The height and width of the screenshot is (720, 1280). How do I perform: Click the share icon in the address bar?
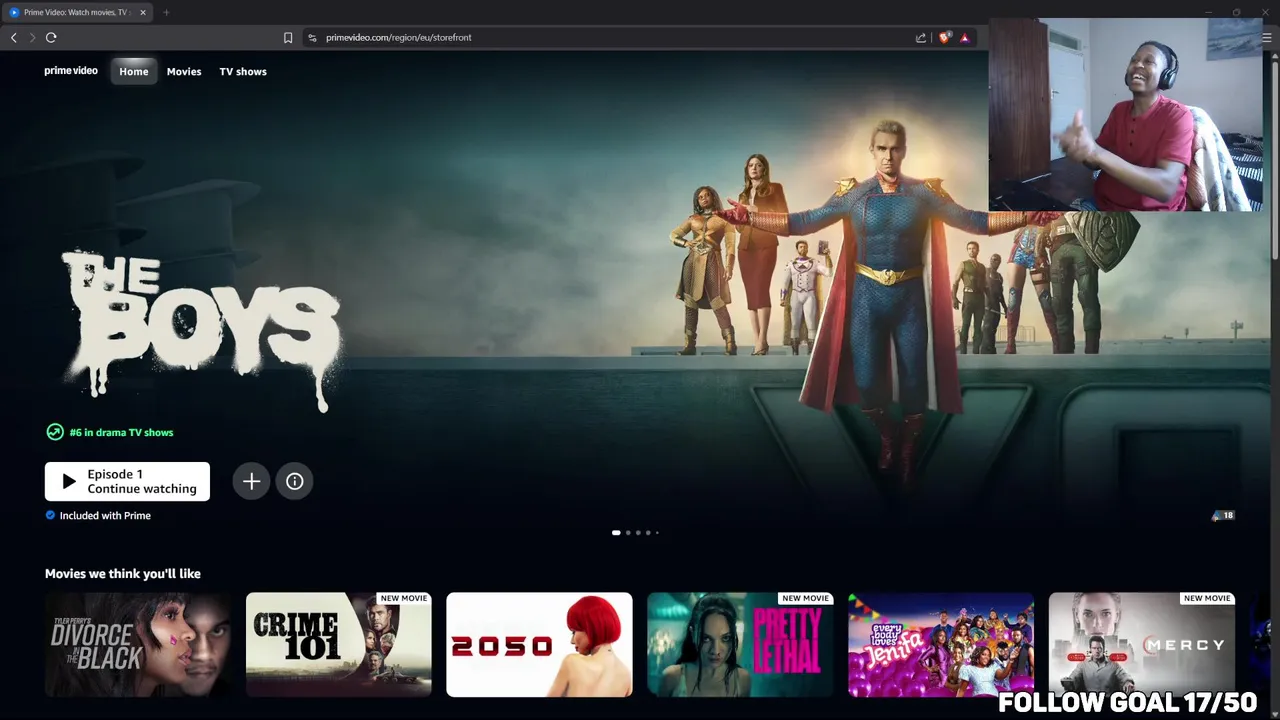tap(921, 37)
